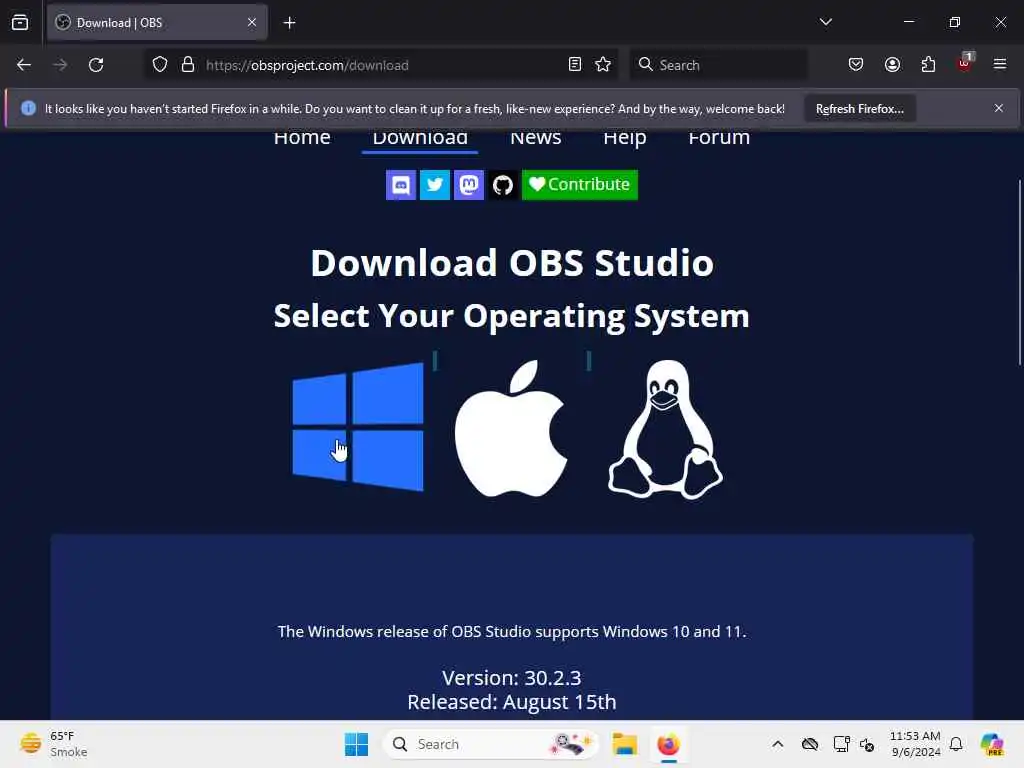Show hidden system tray icons
This screenshot has height=768, width=1024.
778,744
